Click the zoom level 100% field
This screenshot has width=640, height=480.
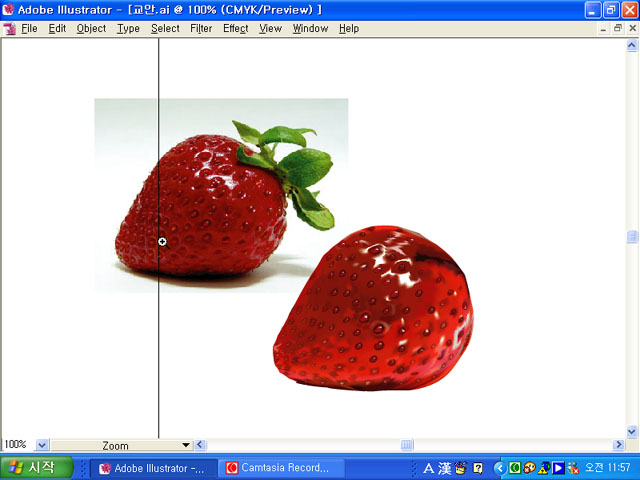pyautogui.click(x=16, y=444)
